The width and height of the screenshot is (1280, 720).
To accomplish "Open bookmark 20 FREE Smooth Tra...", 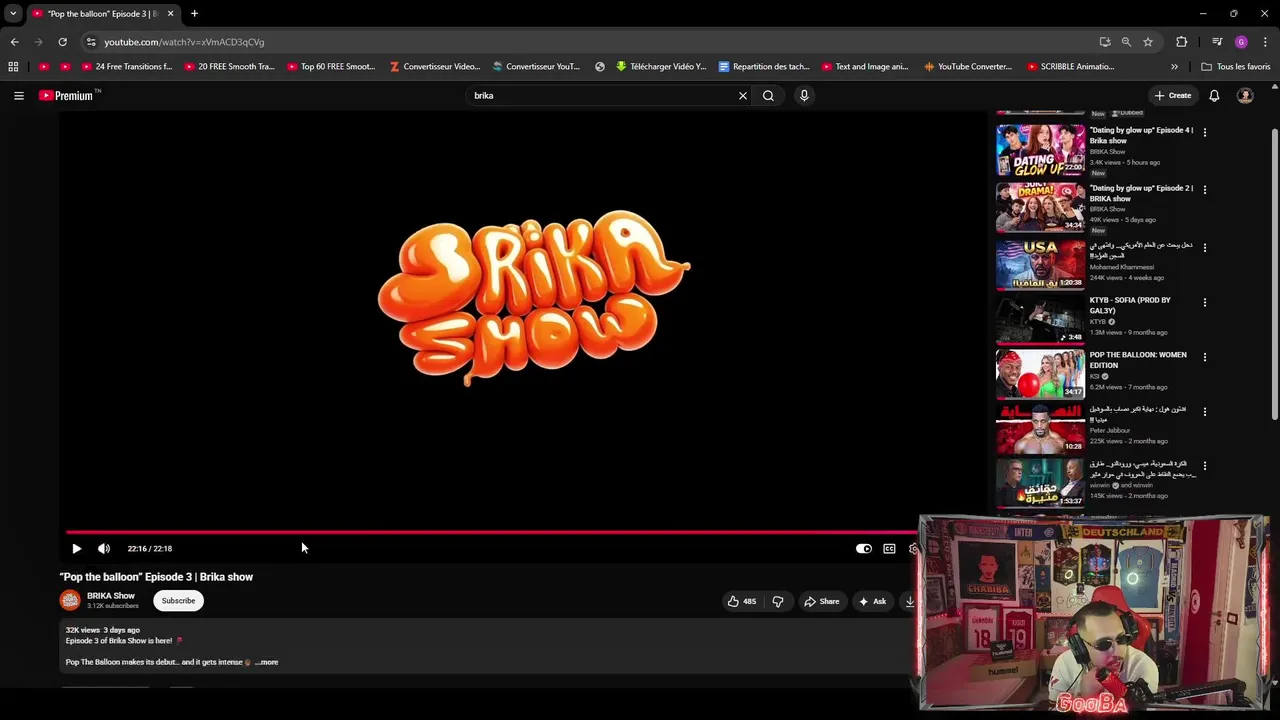I will [229, 67].
